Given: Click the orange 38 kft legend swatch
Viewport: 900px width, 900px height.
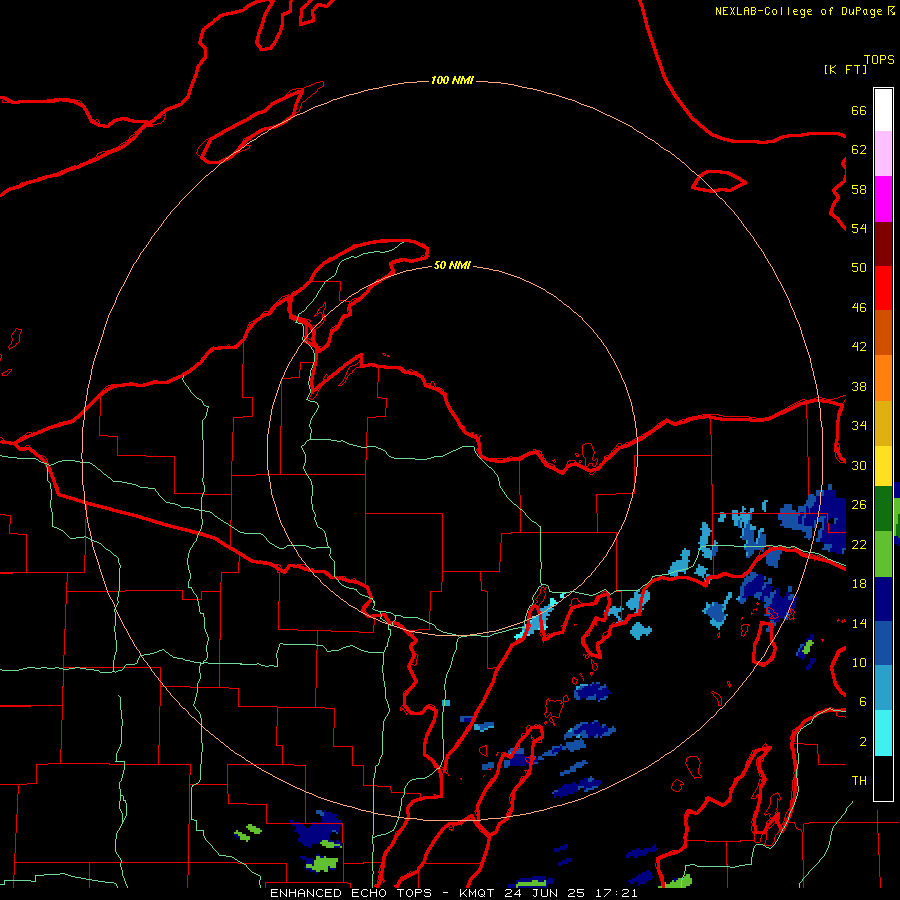Looking at the screenshot, I should (x=883, y=378).
